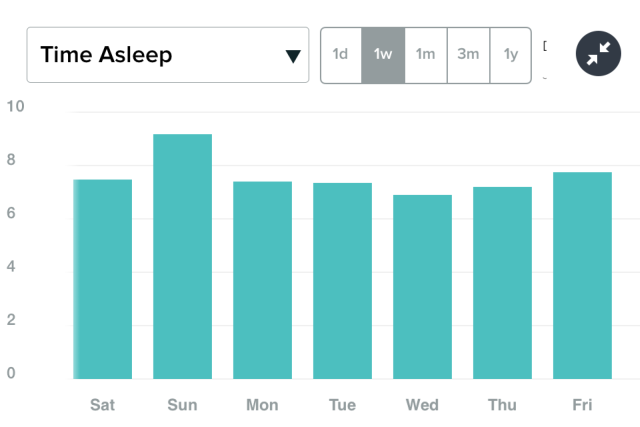Switch to the 1d time range
640x427 pixels.
340,55
